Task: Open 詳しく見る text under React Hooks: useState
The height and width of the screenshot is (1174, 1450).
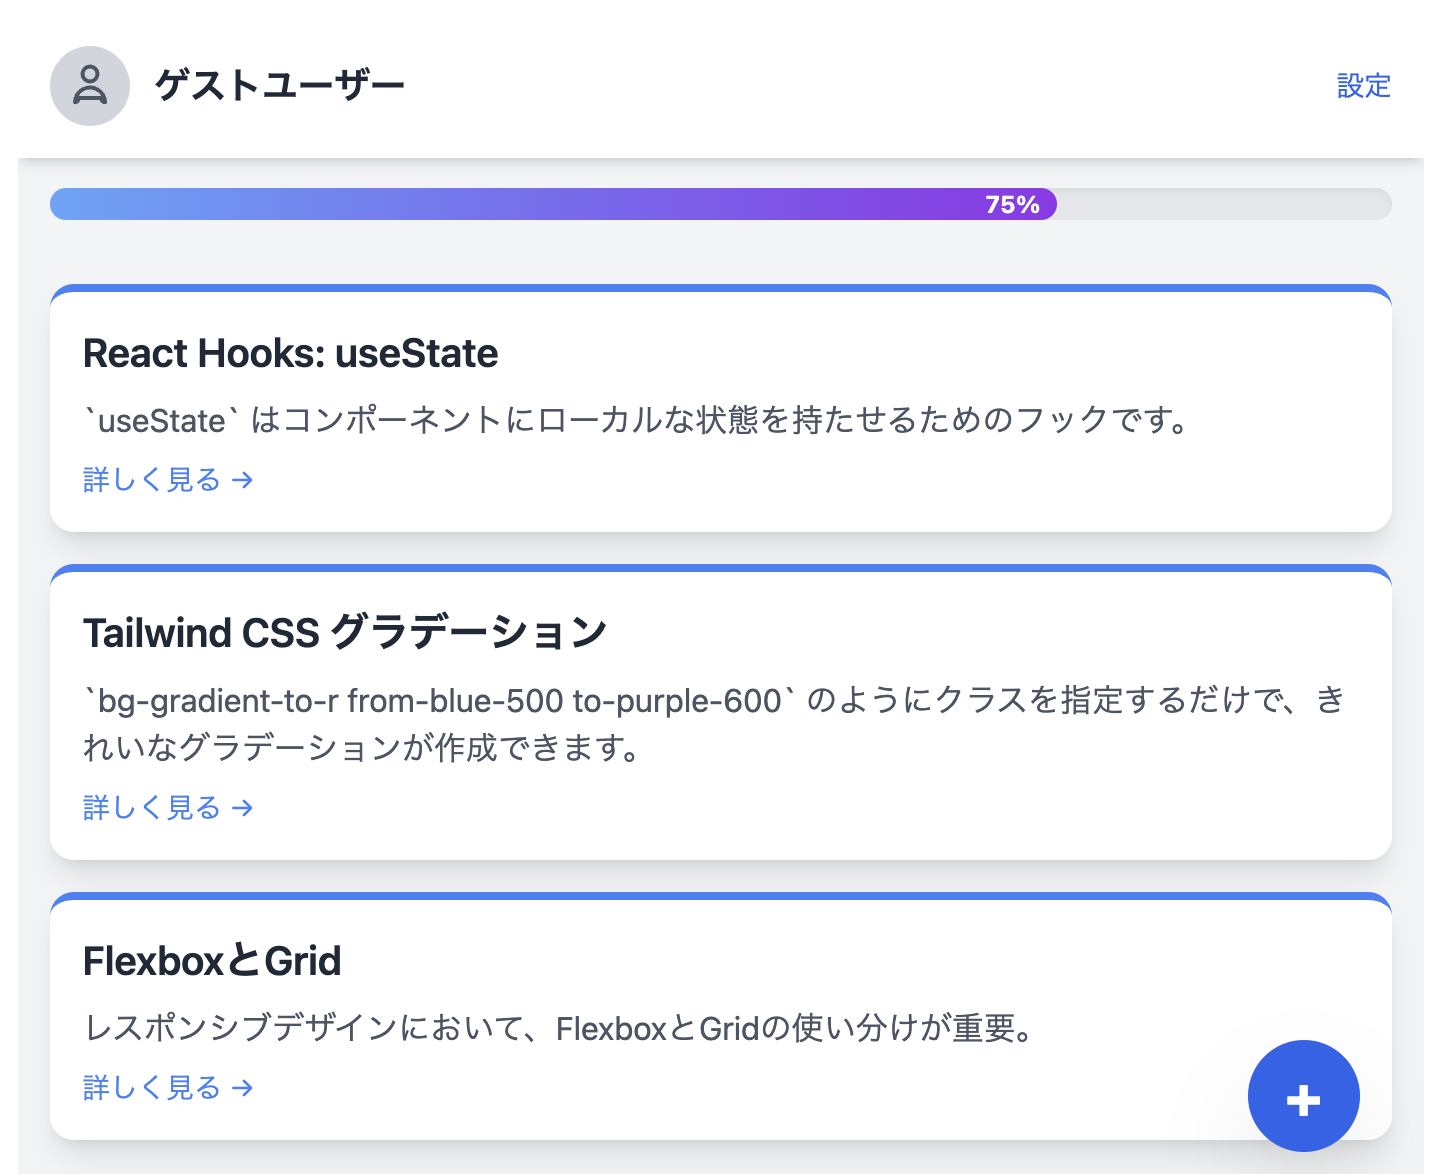Action: click(x=152, y=481)
